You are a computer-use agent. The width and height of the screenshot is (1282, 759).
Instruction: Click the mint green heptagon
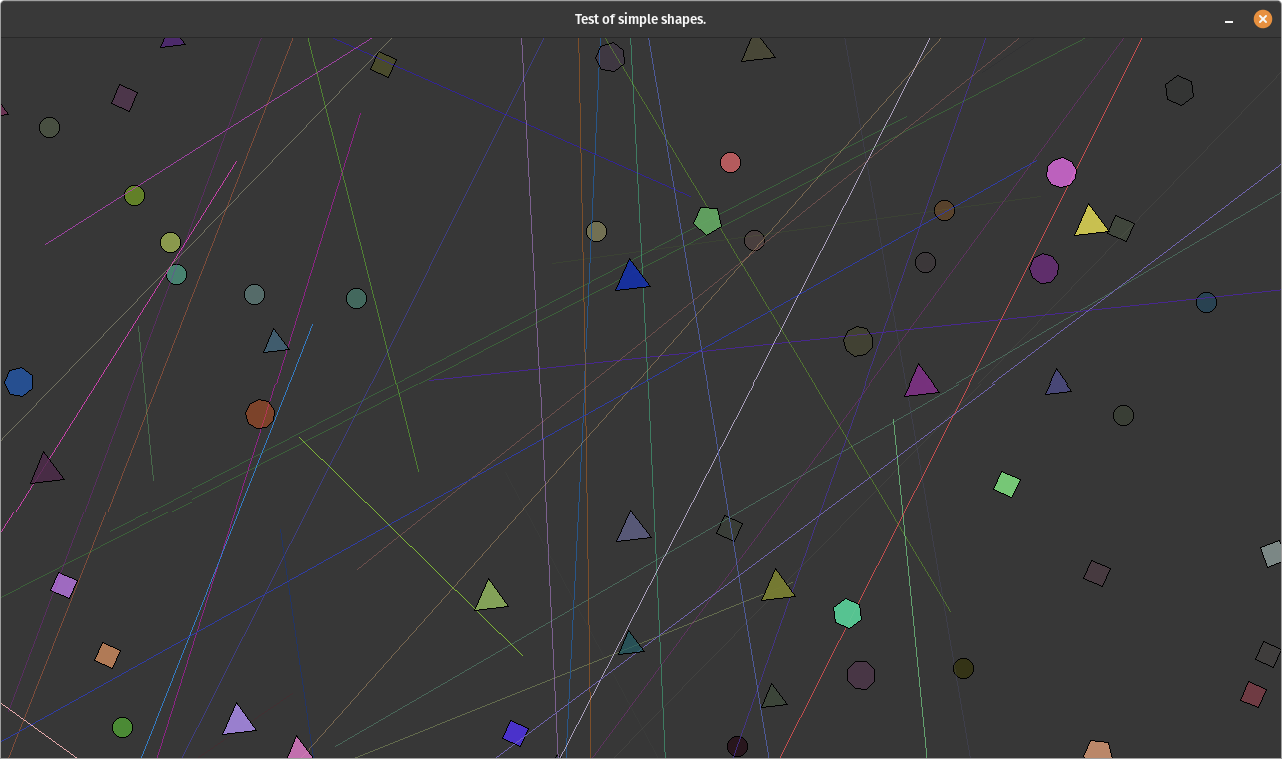pos(847,613)
